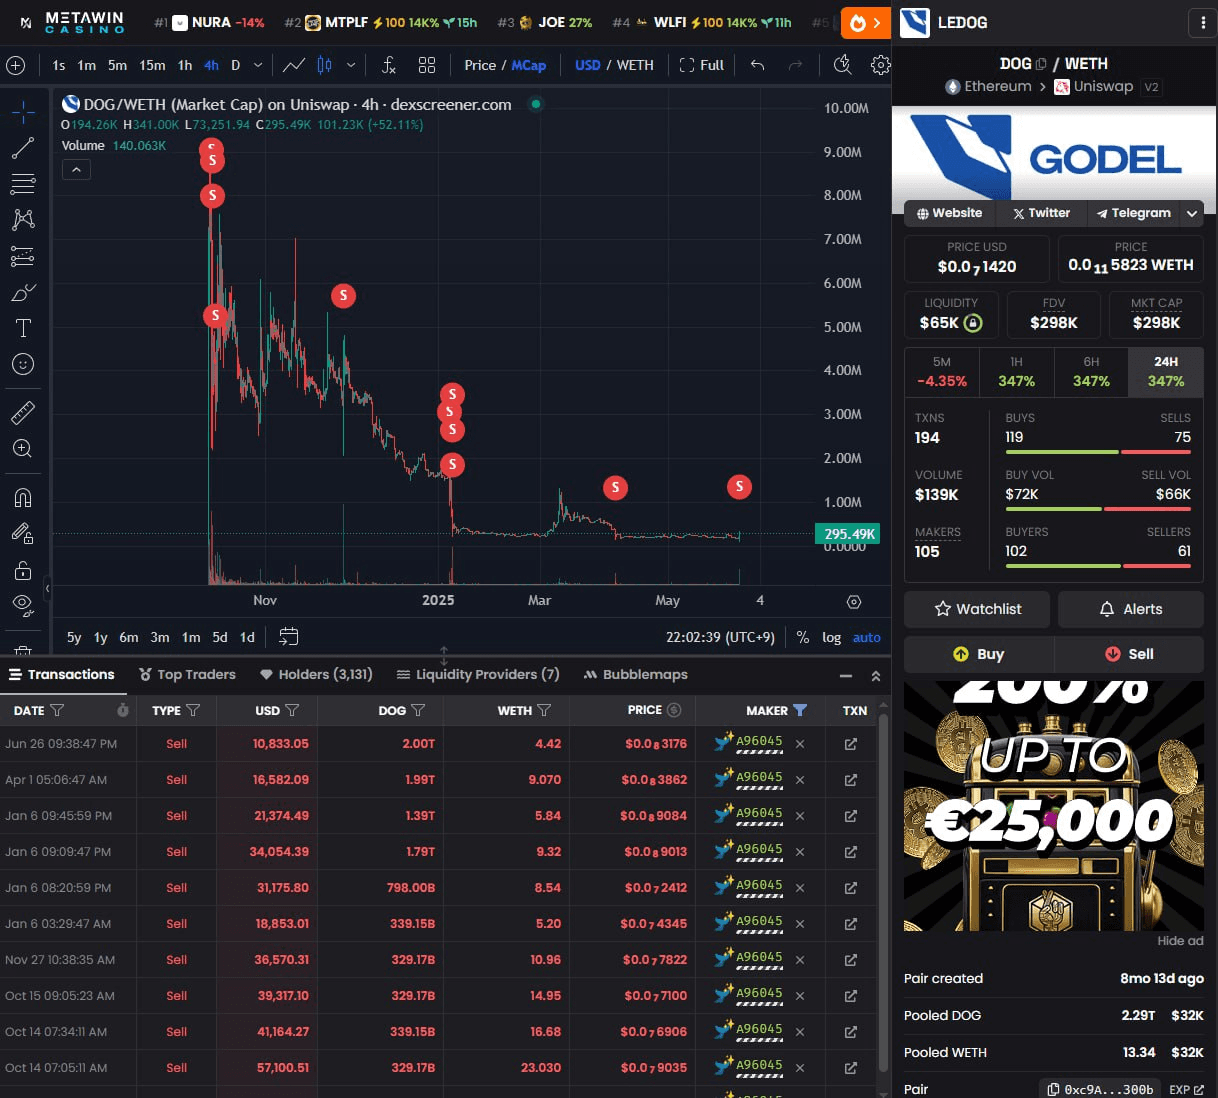The width and height of the screenshot is (1218, 1098).
Task: Activate the zoom in tool
Action: click(23, 448)
